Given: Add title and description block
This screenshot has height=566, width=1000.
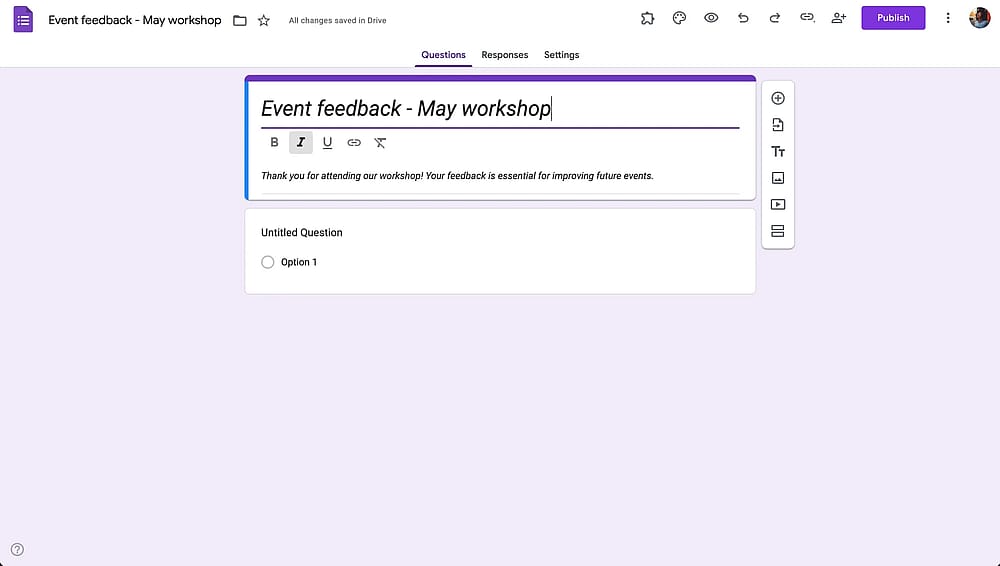Looking at the screenshot, I should click(777, 151).
